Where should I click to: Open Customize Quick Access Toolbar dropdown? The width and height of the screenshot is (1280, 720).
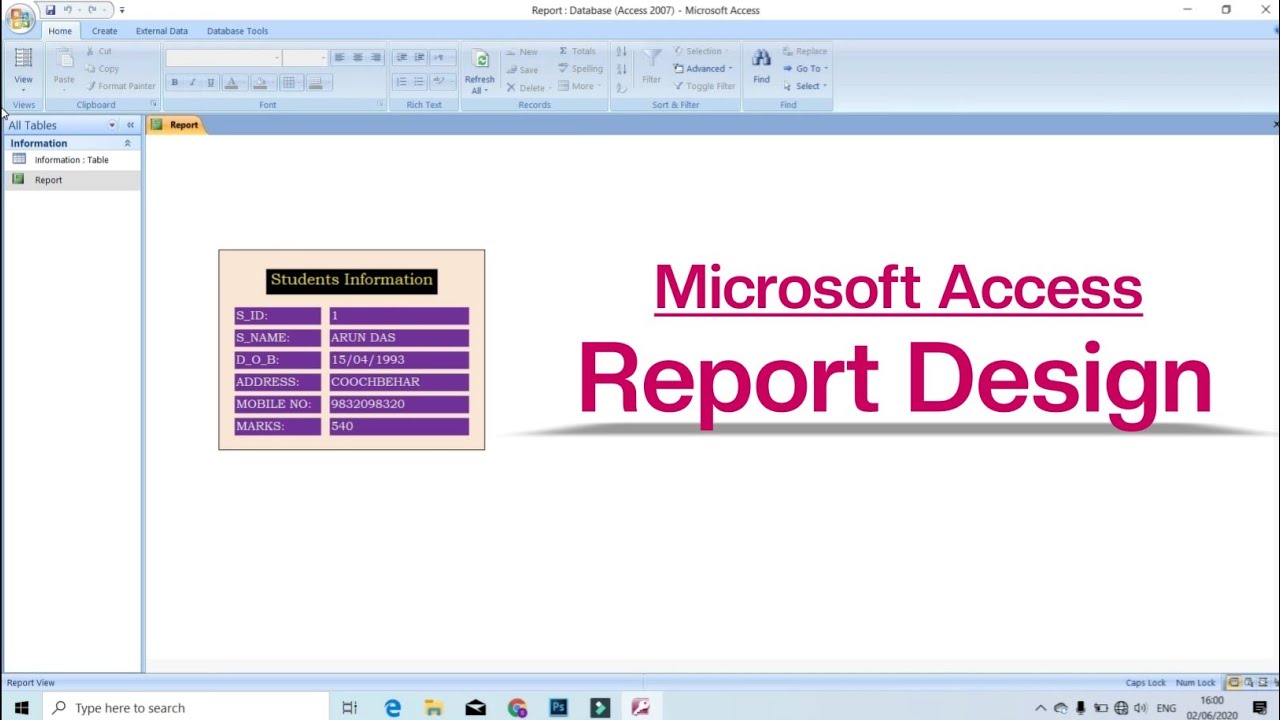point(122,10)
